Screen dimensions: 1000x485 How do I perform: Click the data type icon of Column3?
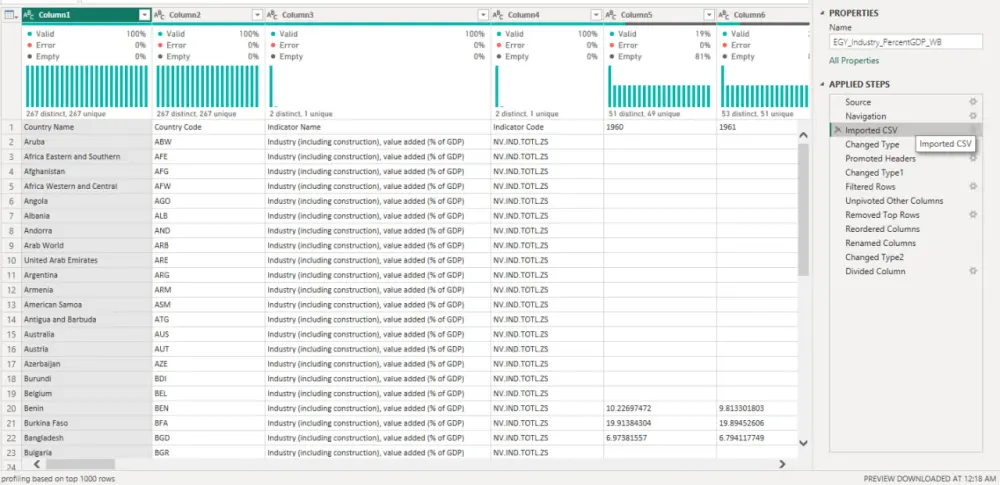coord(272,15)
